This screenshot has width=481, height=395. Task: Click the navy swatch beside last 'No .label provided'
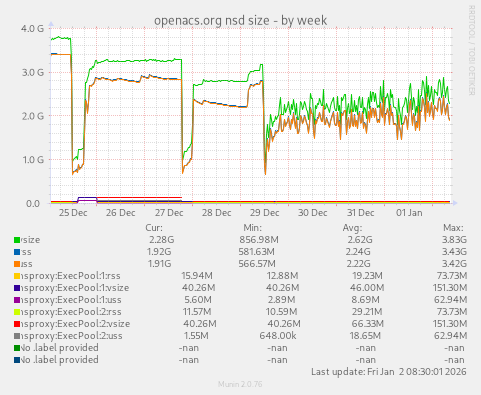coord(17,360)
